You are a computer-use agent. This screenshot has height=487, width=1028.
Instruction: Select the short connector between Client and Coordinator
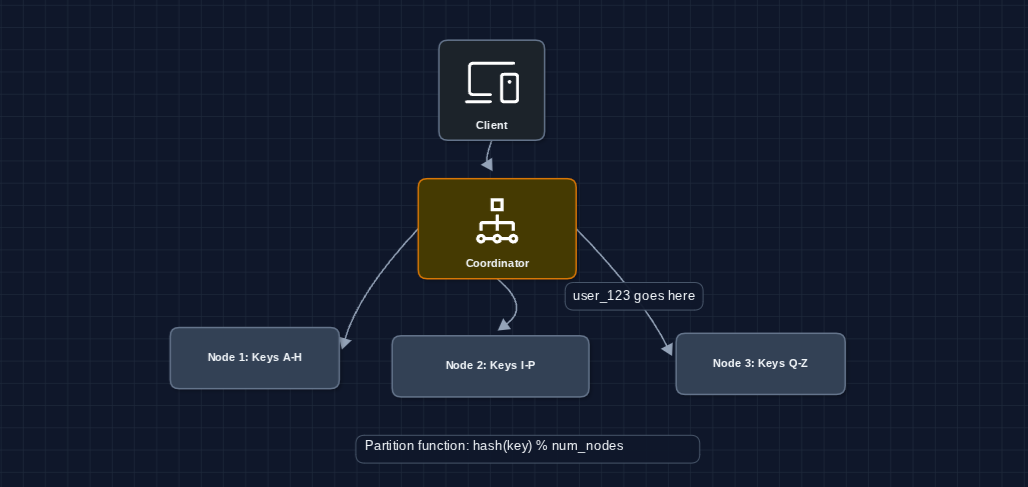tap(490, 150)
